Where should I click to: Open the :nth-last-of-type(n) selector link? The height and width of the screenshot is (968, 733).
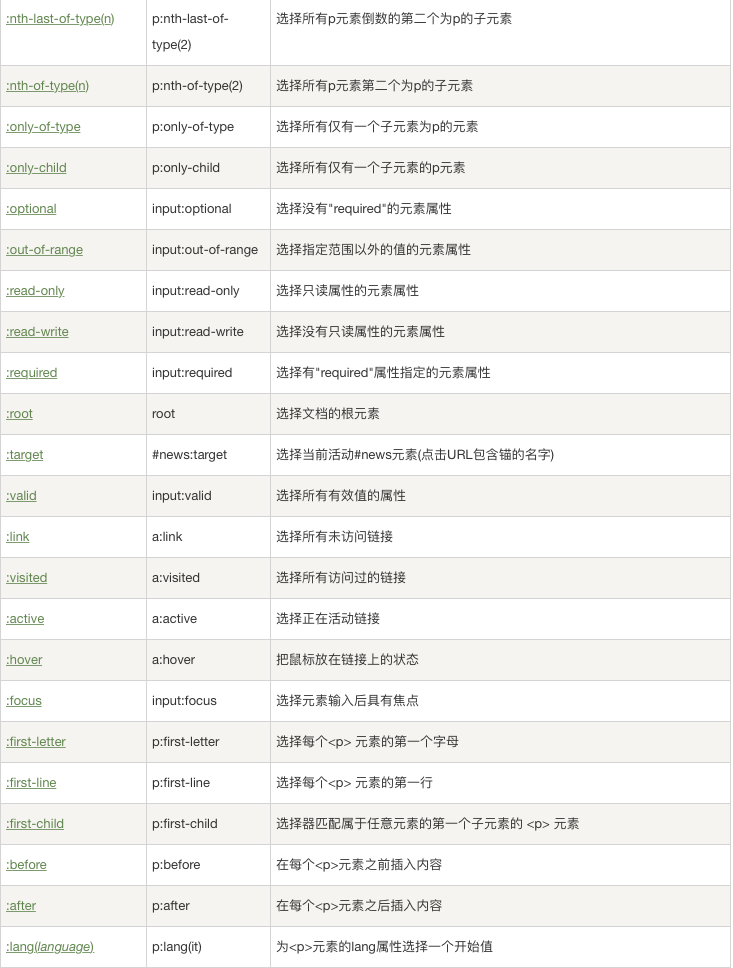[60, 19]
